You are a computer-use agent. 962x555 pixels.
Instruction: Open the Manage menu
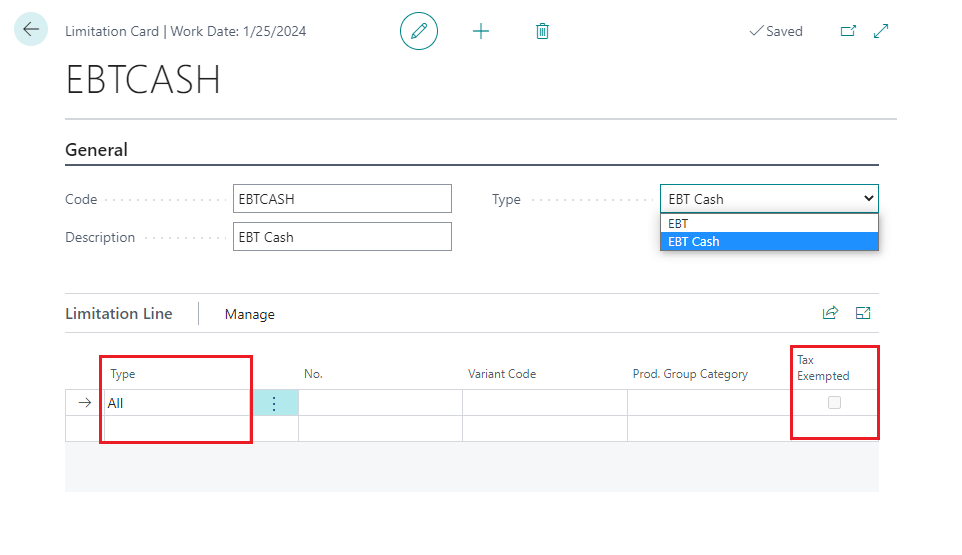(249, 314)
